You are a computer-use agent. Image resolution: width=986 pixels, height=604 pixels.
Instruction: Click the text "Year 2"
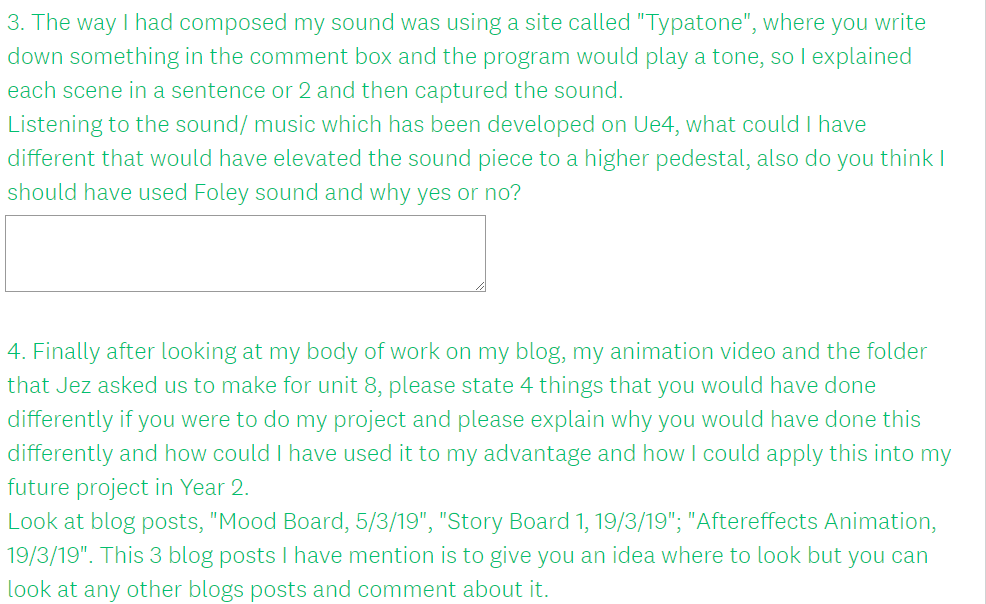pyautogui.click(x=212, y=488)
